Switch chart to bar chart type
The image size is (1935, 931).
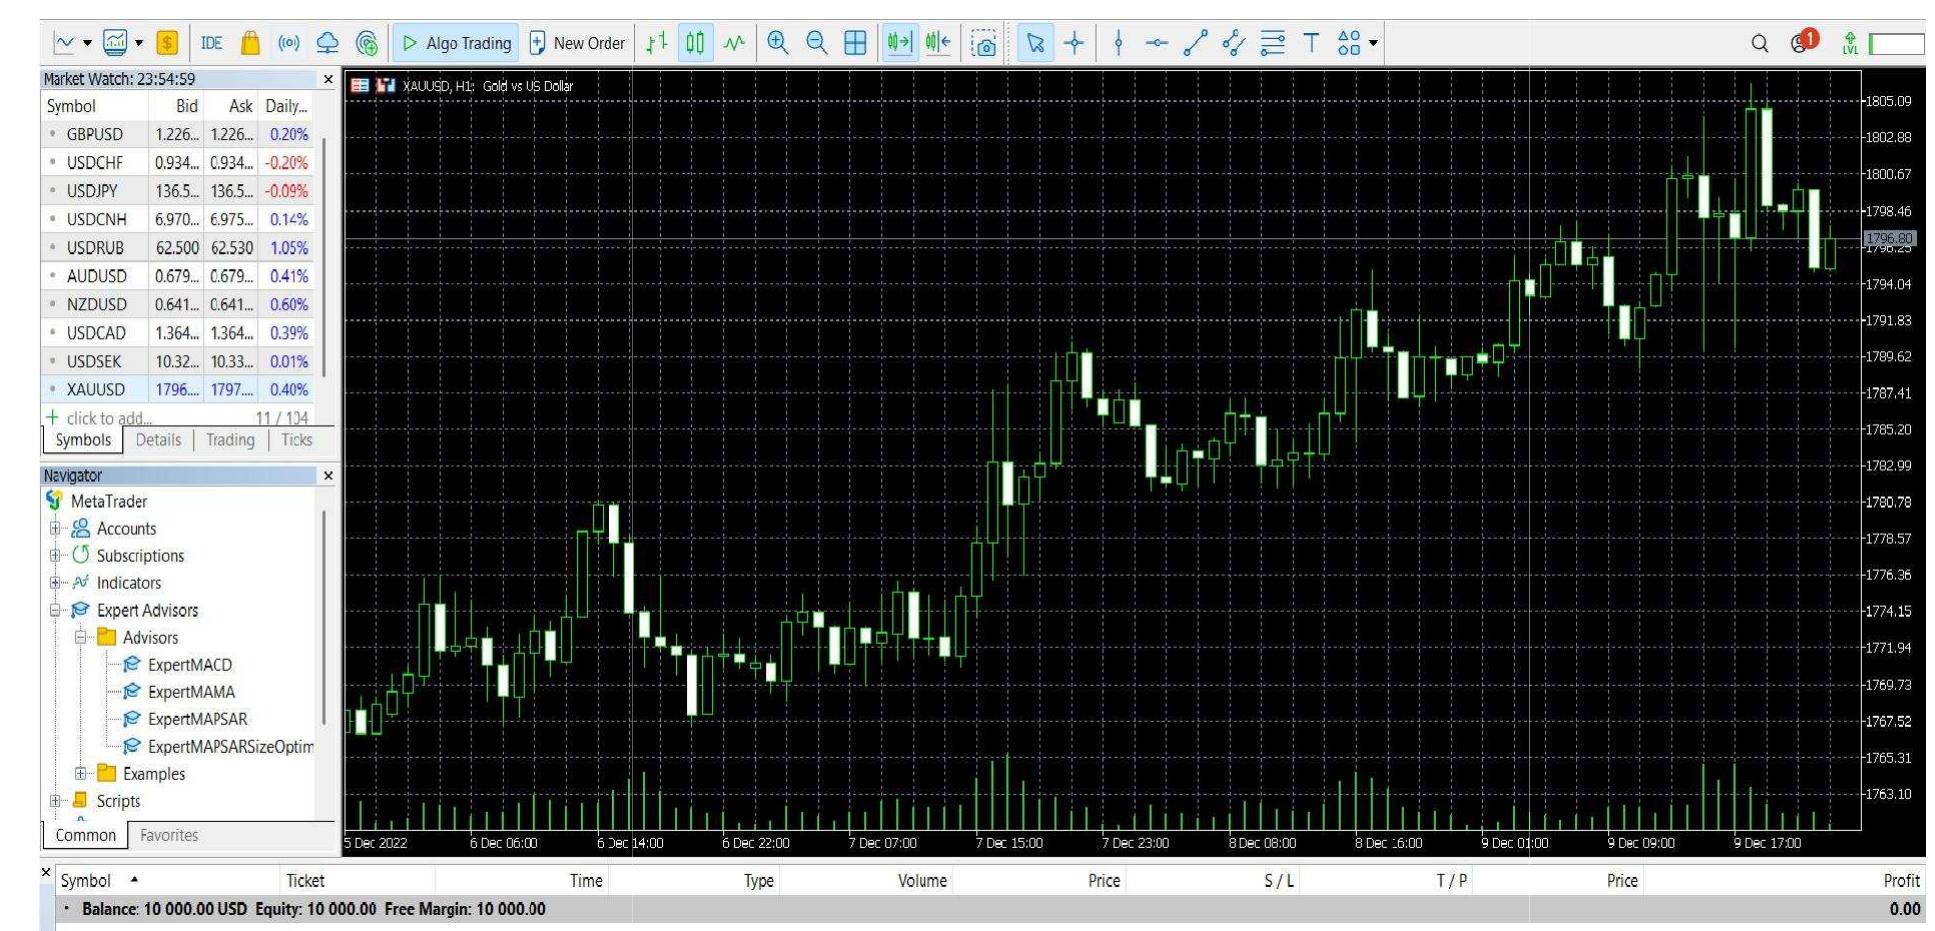coord(656,43)
